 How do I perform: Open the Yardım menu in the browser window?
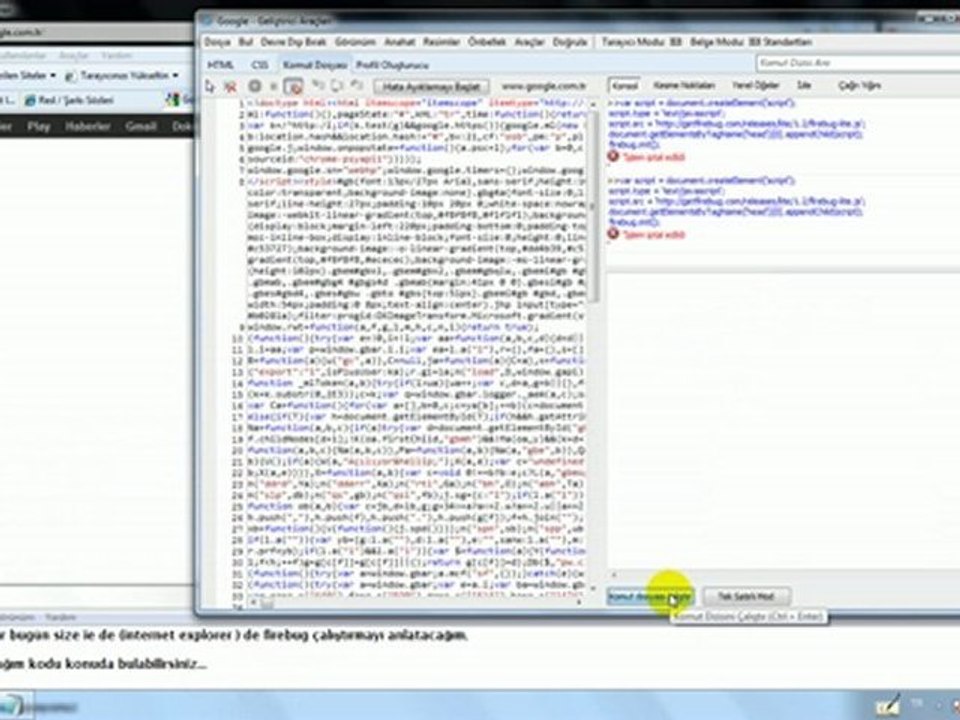(x=116, y=56)
